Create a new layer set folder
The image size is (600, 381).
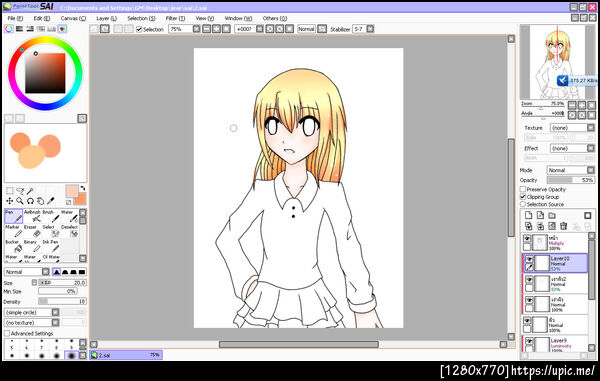click(x=552, y=215)
